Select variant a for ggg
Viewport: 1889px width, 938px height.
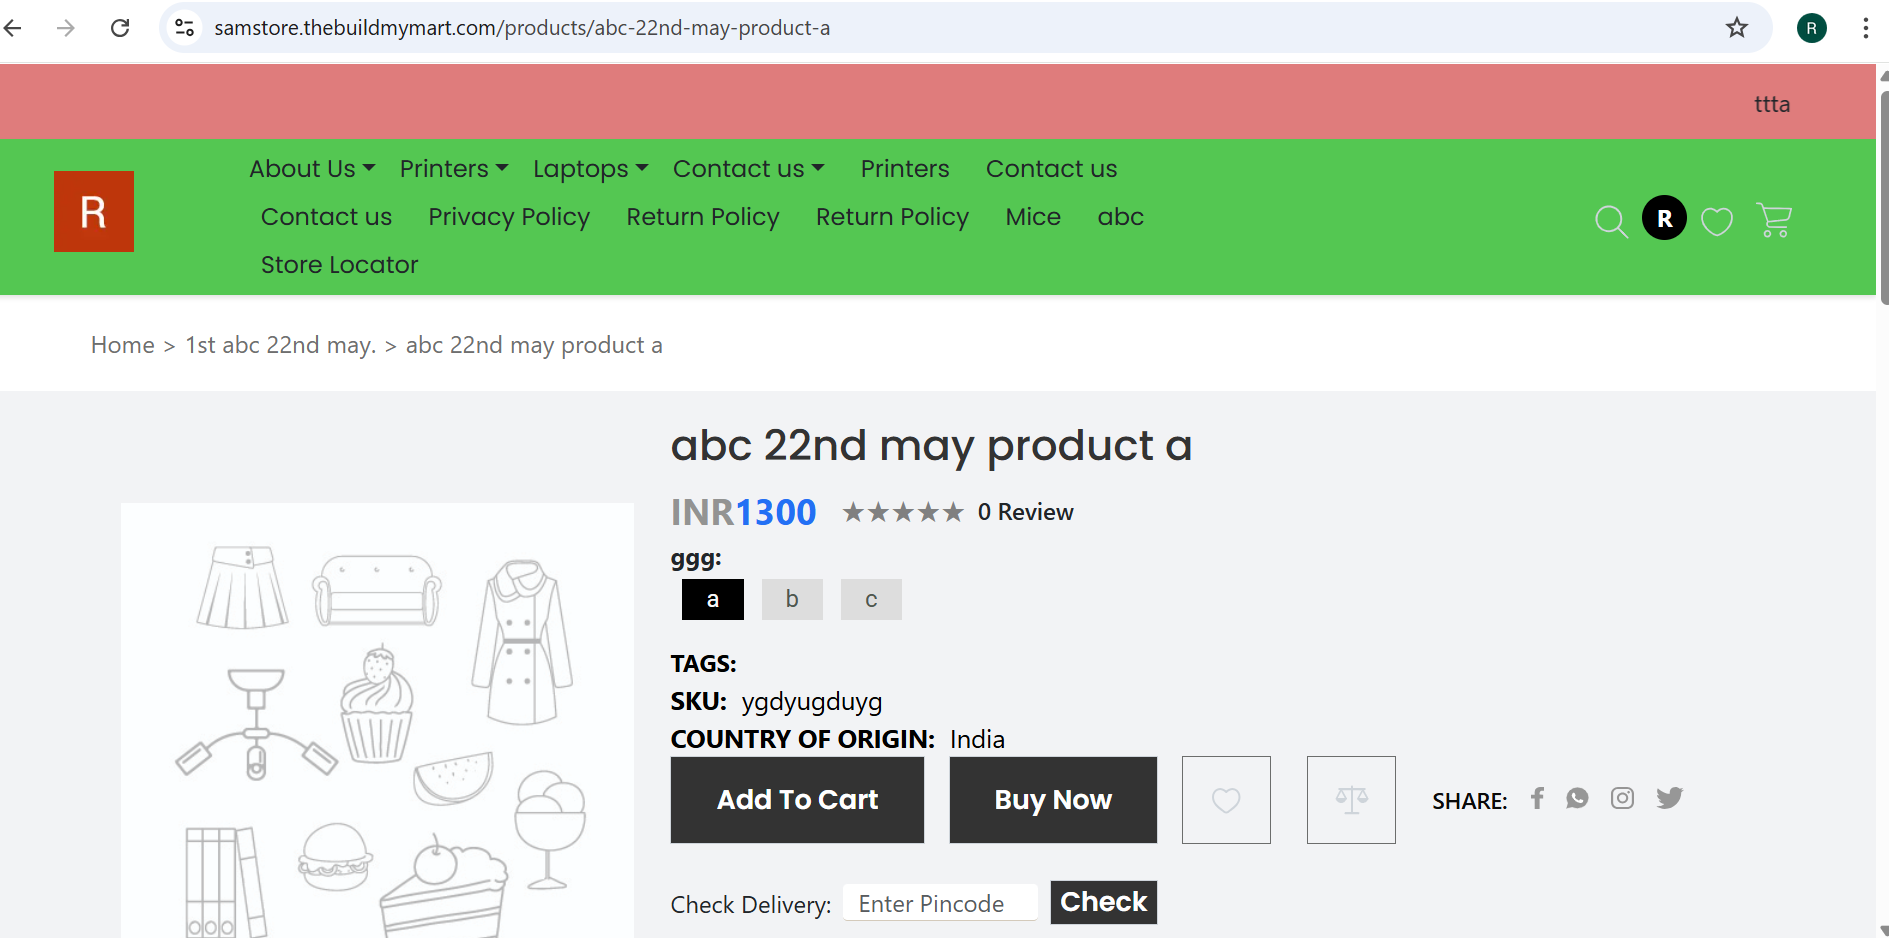pos(713,600)
